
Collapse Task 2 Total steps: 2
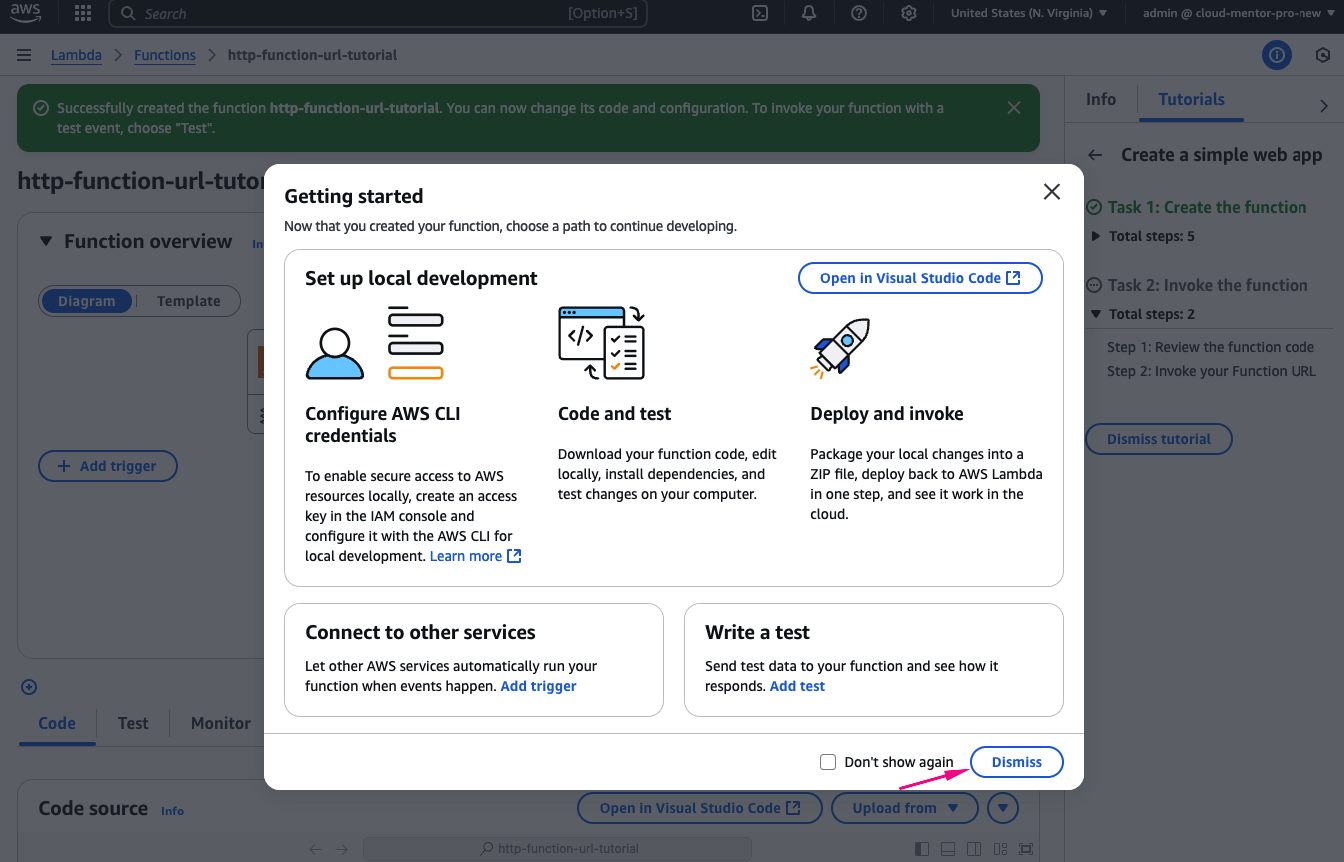[1096, 315]
